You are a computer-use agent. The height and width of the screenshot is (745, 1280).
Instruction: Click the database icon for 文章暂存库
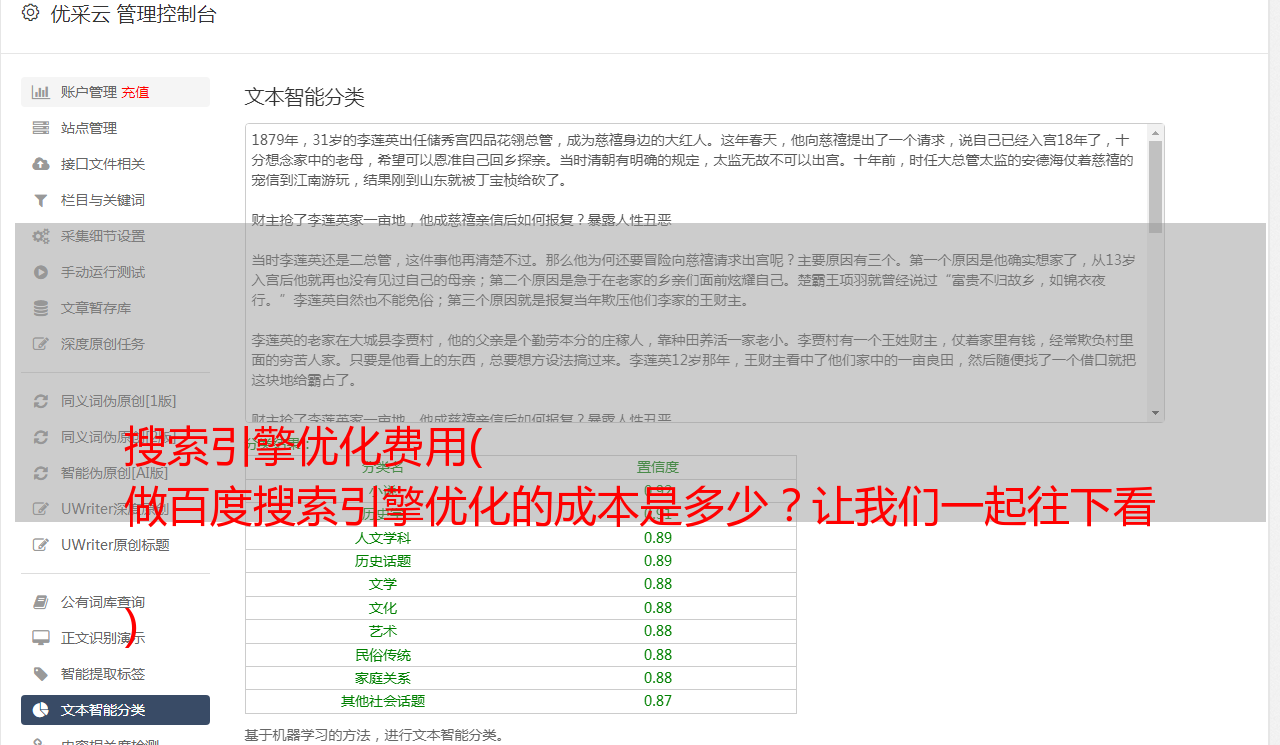[41, 308]
